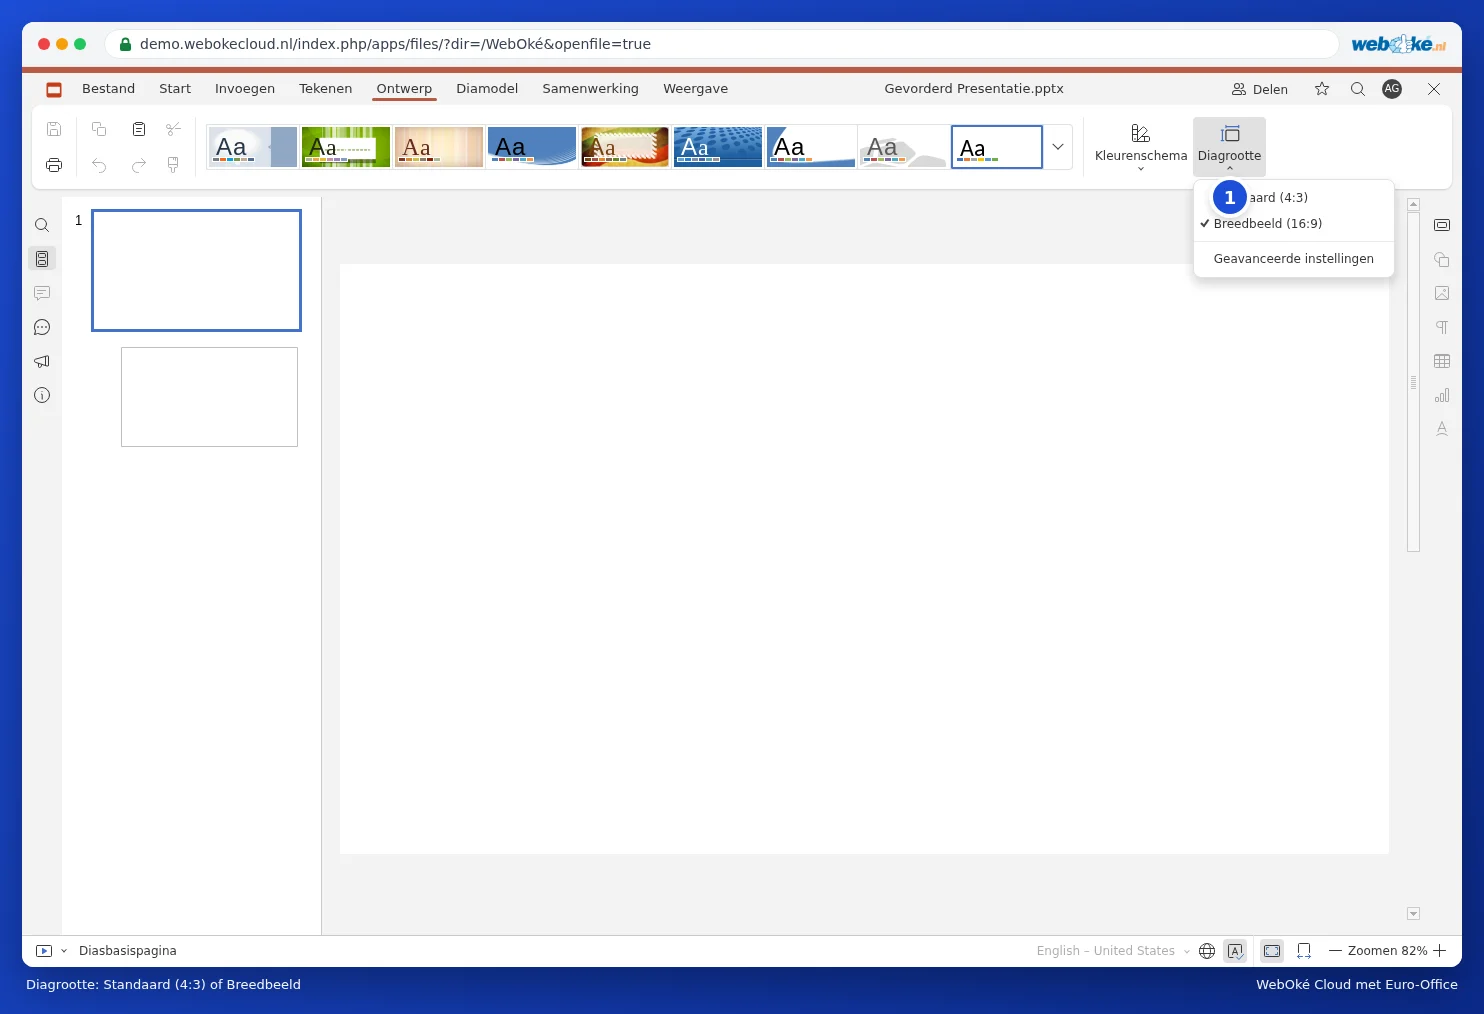Open shape settings in right sidebar
The width and height of the screenshot is (1484, 1014).
coord(1442,259)
